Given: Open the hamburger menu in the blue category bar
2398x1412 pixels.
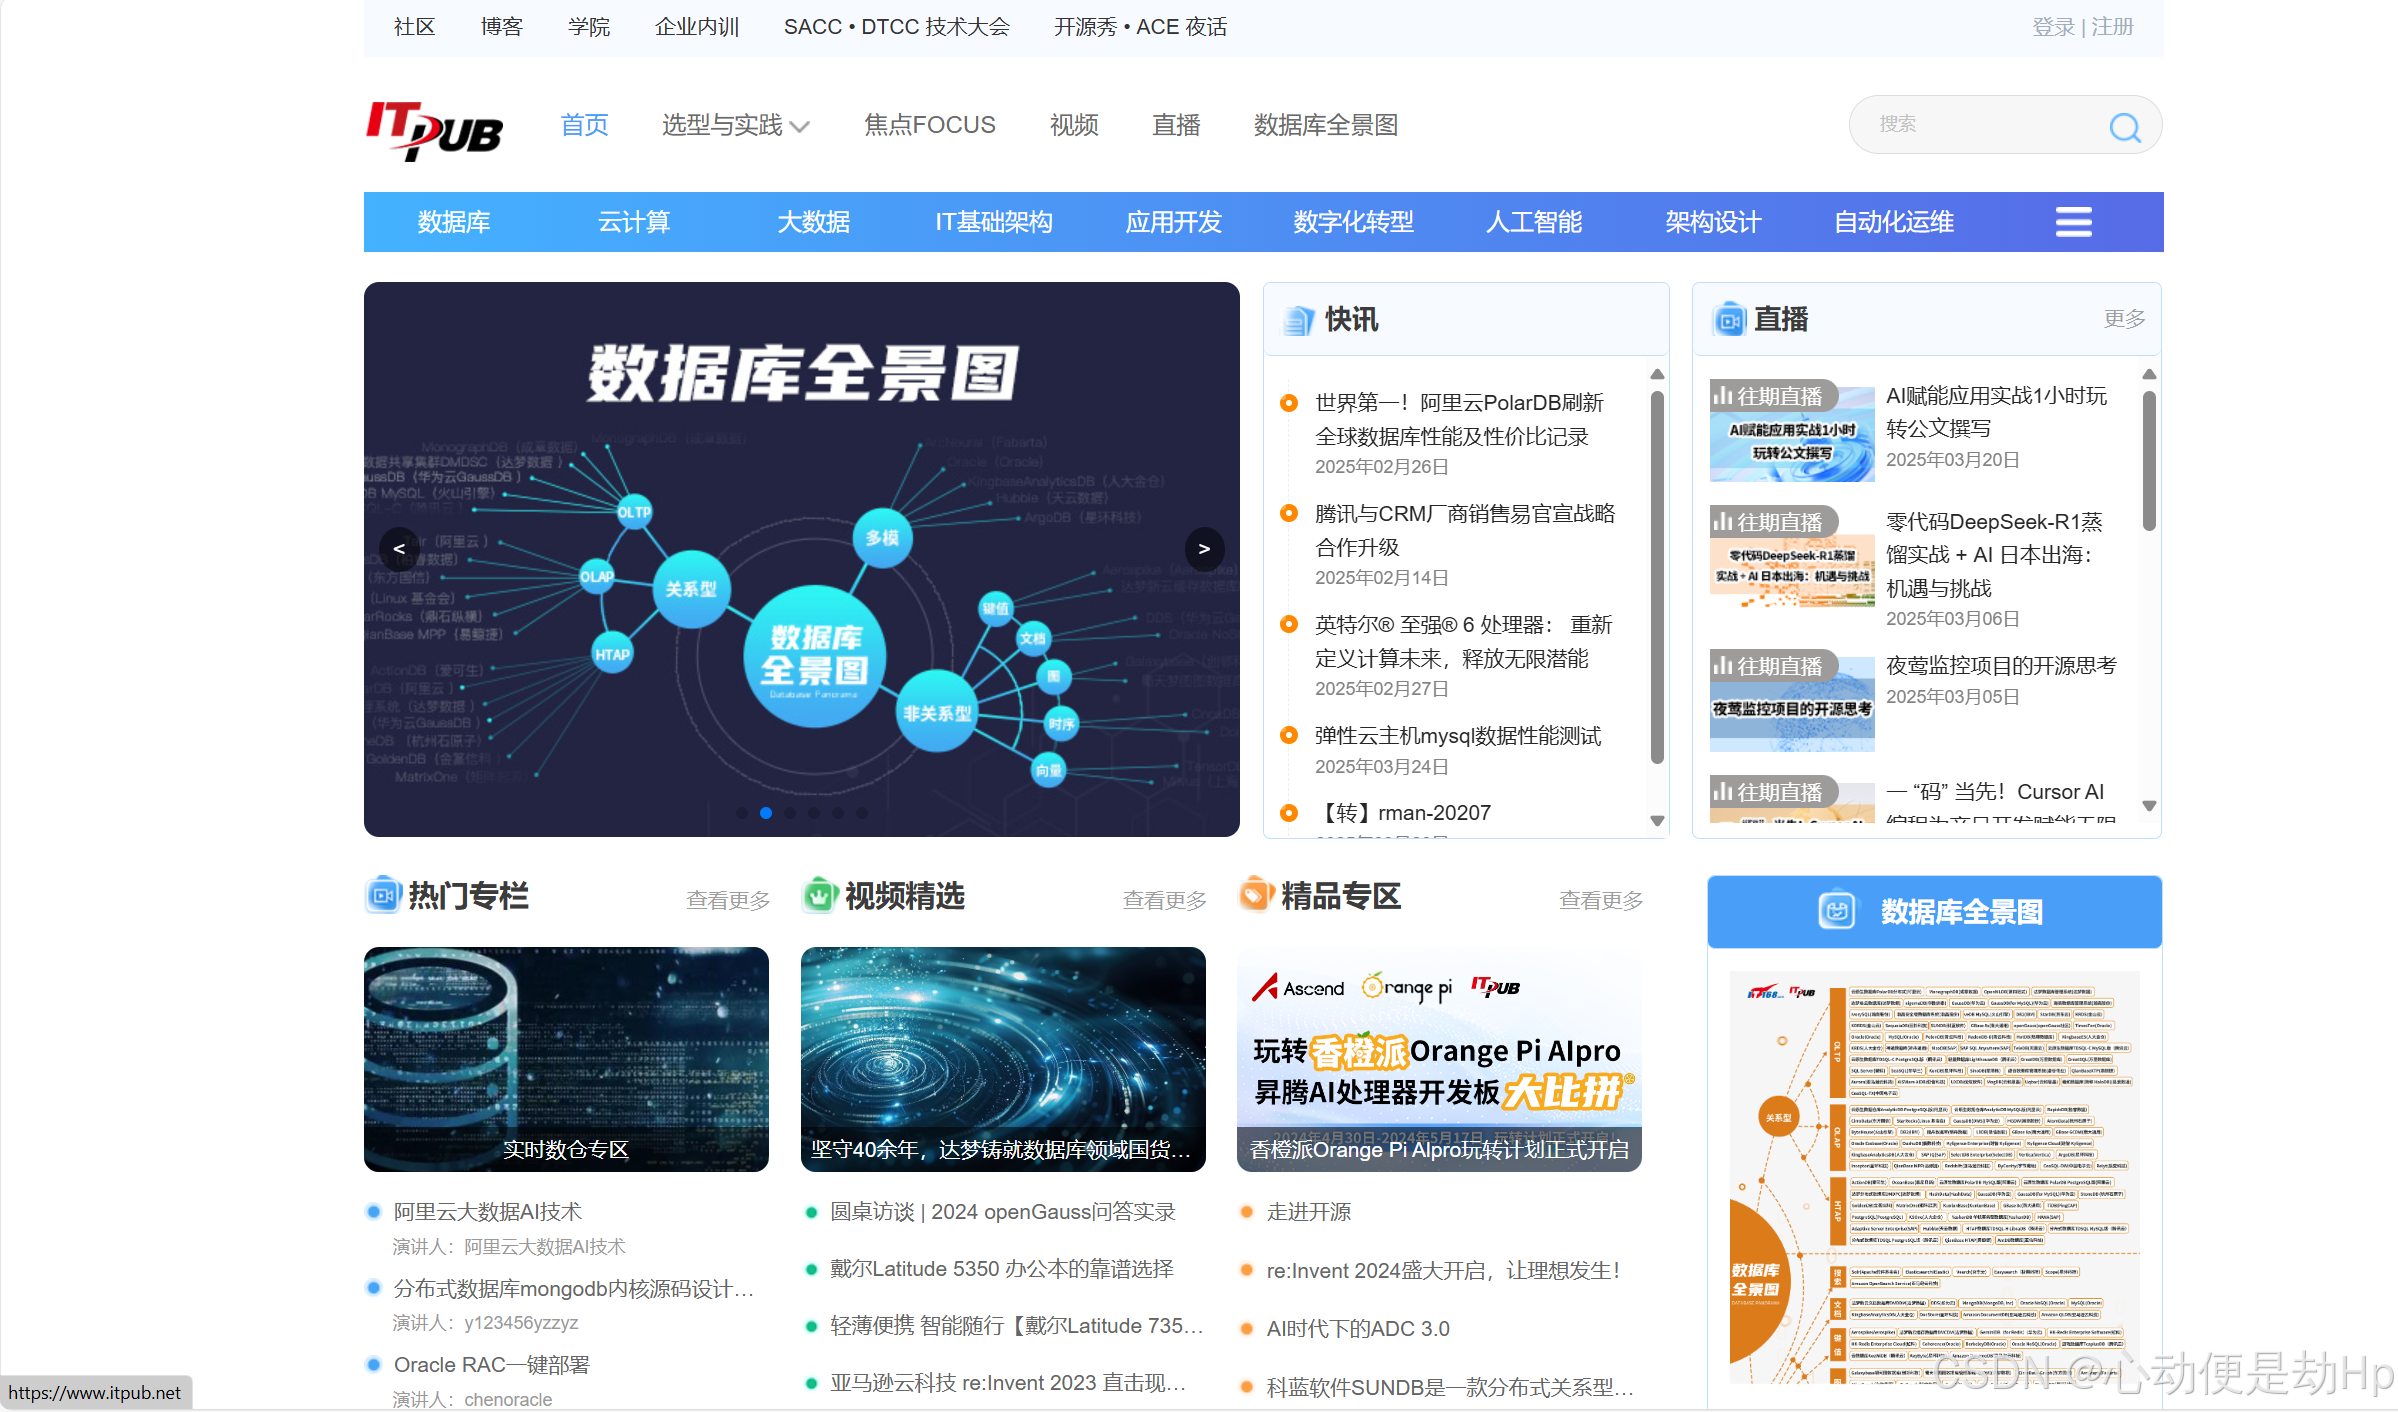Looking at the screenshot, I should pos(2073,222).
